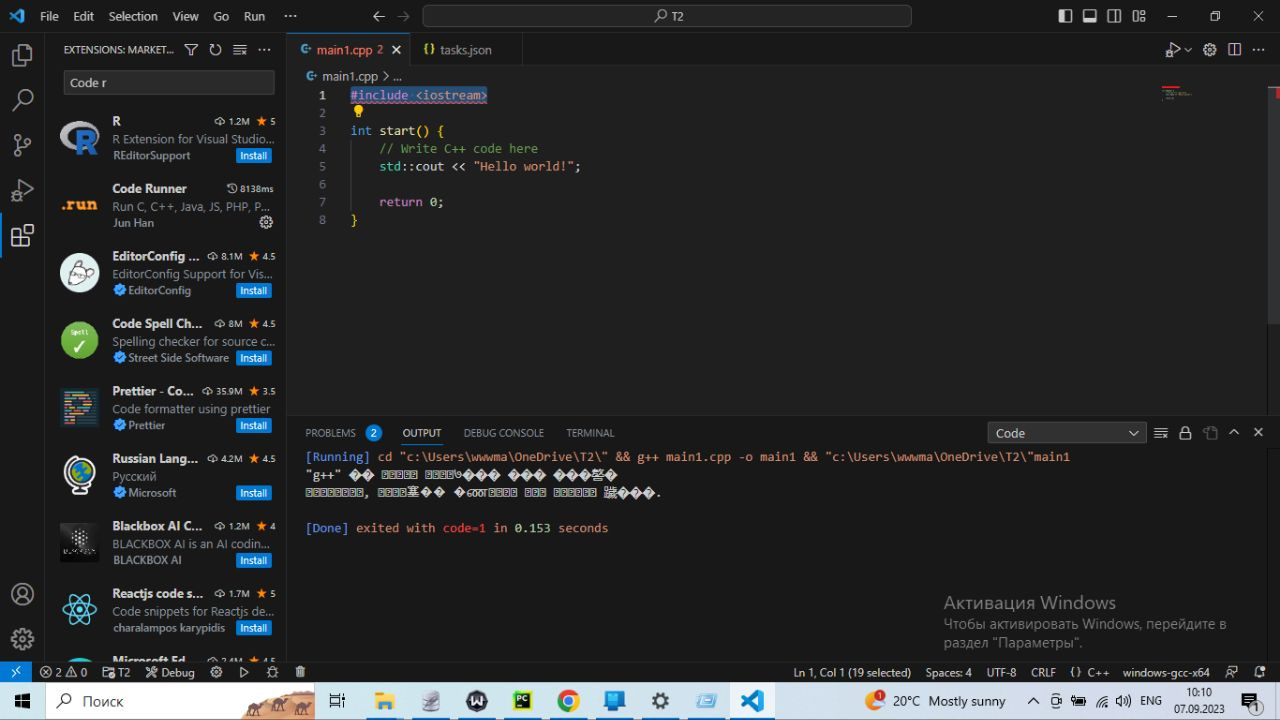Image resolution: width=1280 pixels, height=720 pixels.
Task: Open the Search view in activity bar
Action: click(22, 100)
